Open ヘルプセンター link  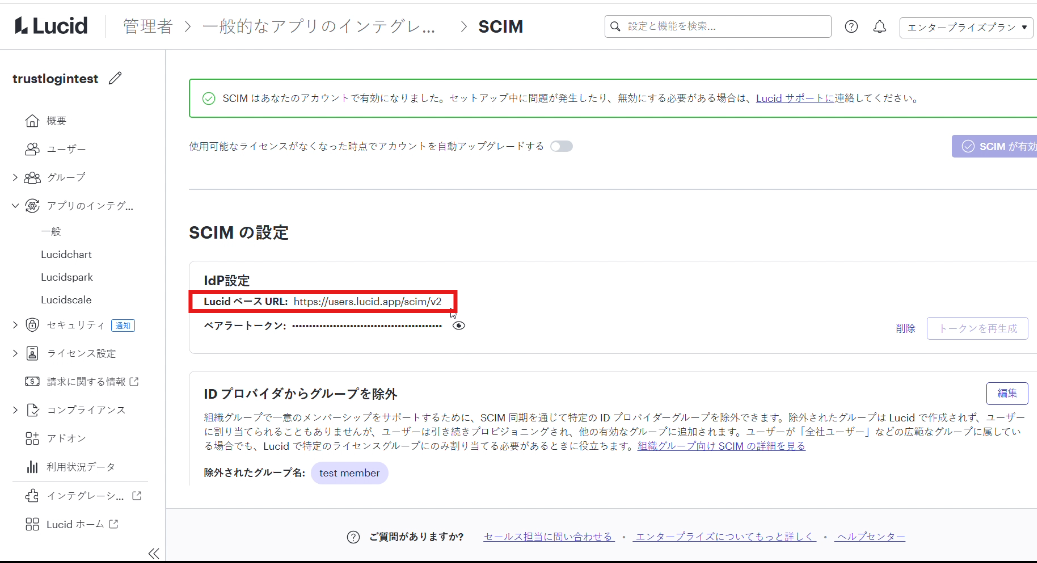(870, 537)
